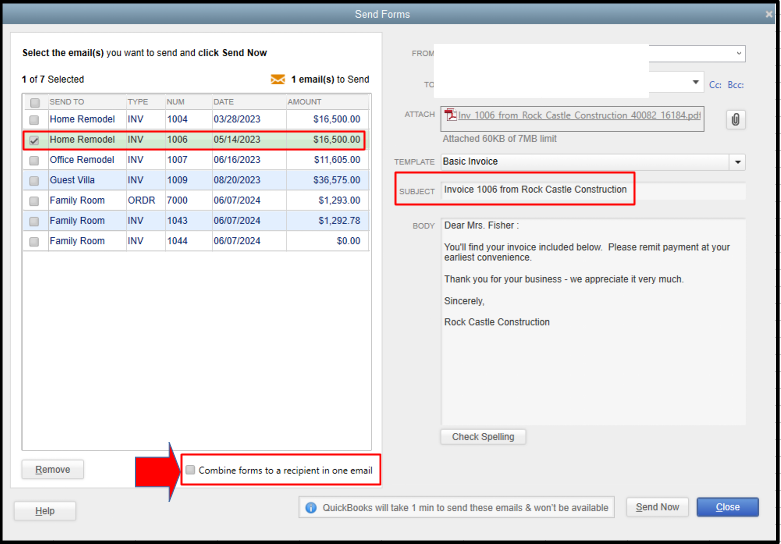781x544 pixels.
Task: Click the Help button
Action: [x=45, y=511]
